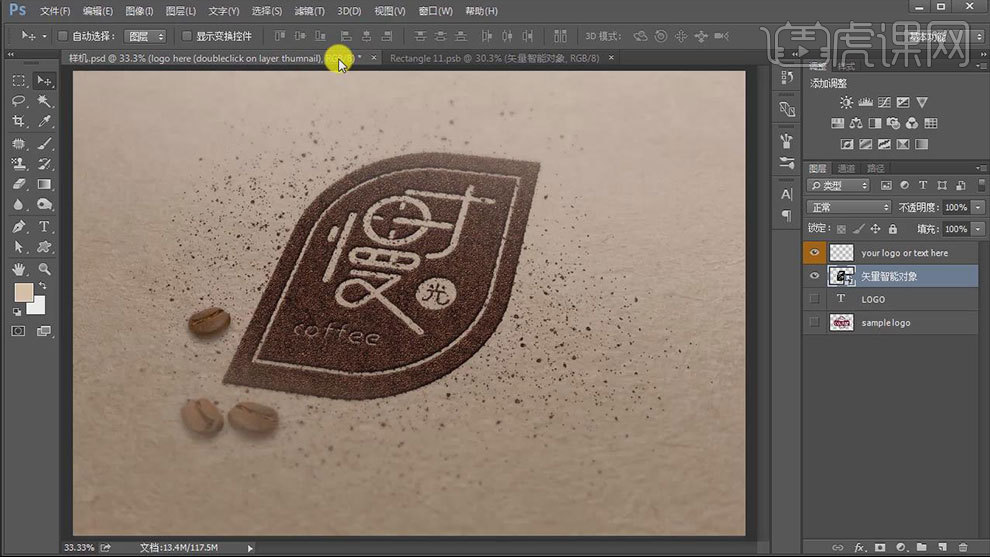Show the sample logo layer
The image size is (990, 557).
point(814,322)
